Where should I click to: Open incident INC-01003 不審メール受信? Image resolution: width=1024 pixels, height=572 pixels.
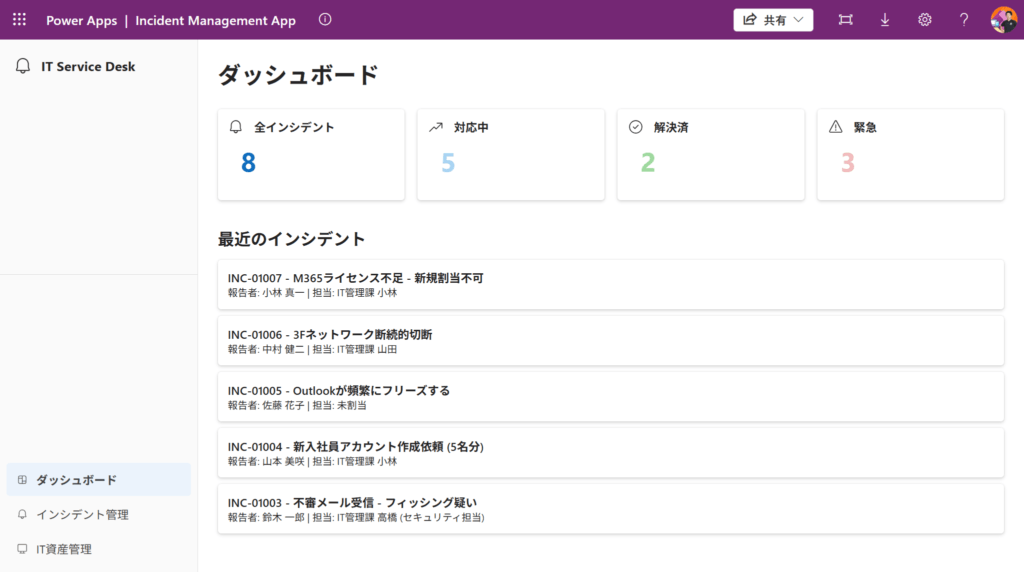(610, 509)
